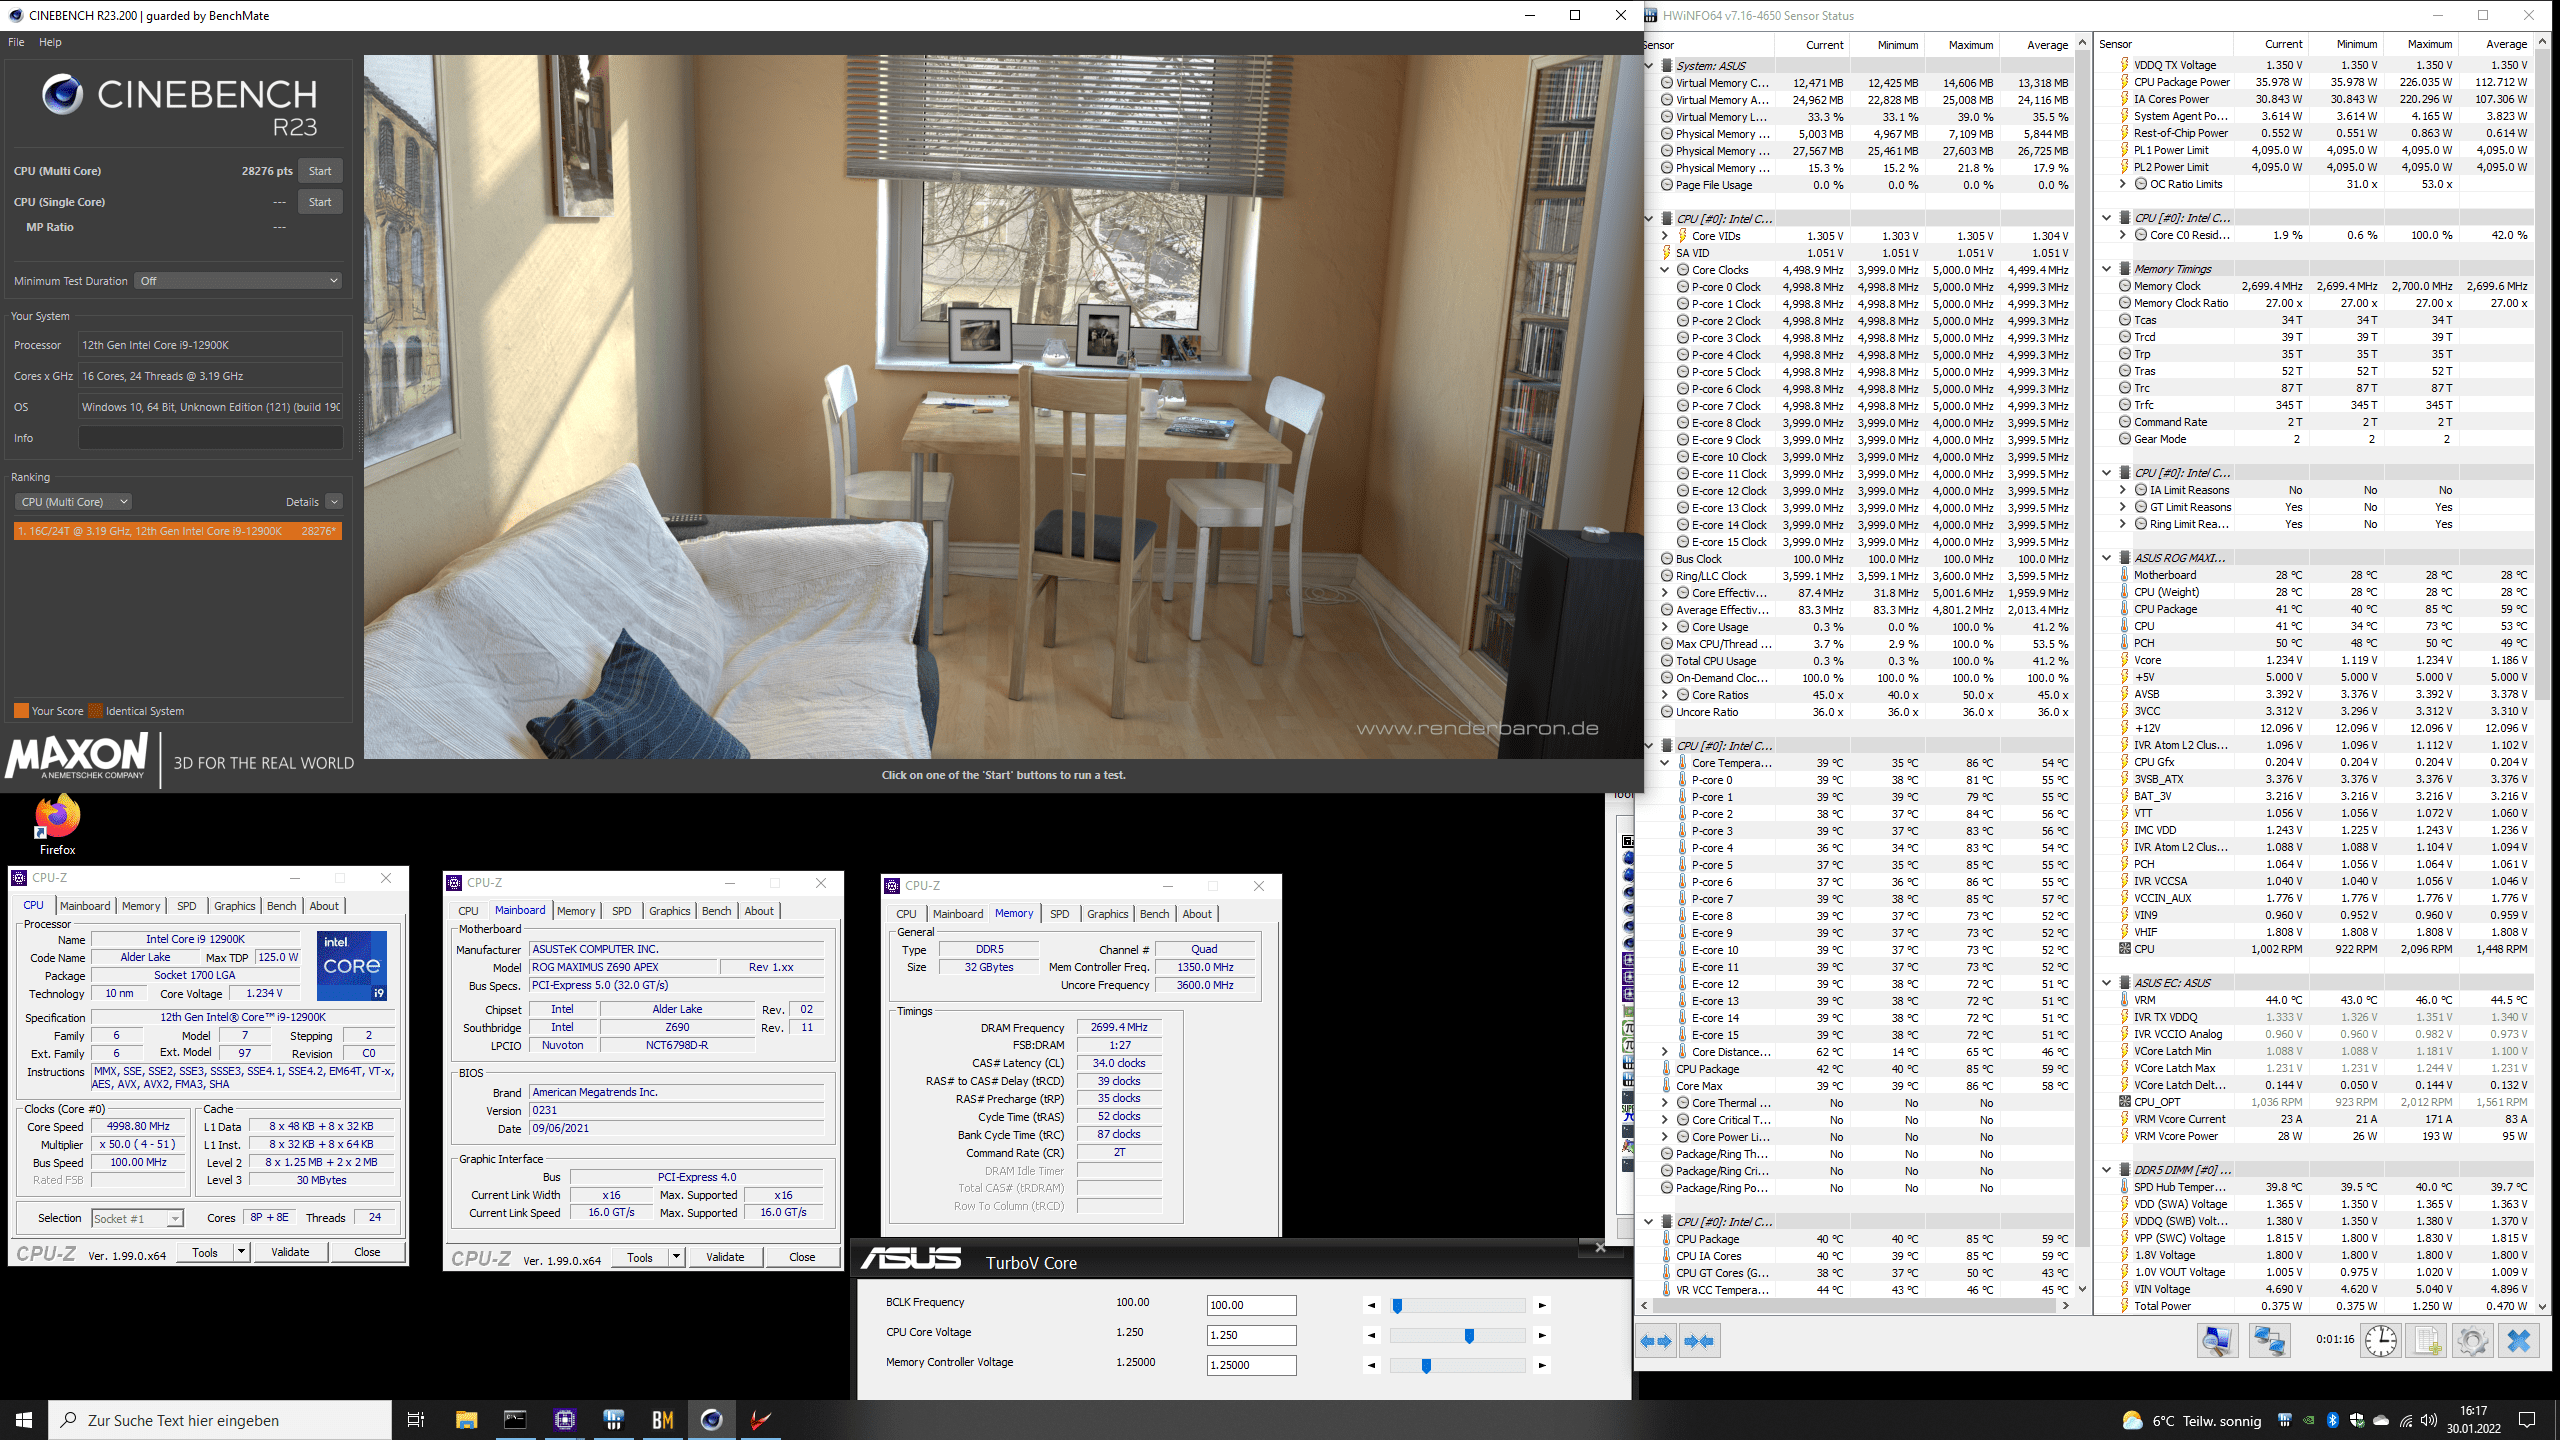Open weather widget 6°C Teilw. sonnig

point(2191,1420)
